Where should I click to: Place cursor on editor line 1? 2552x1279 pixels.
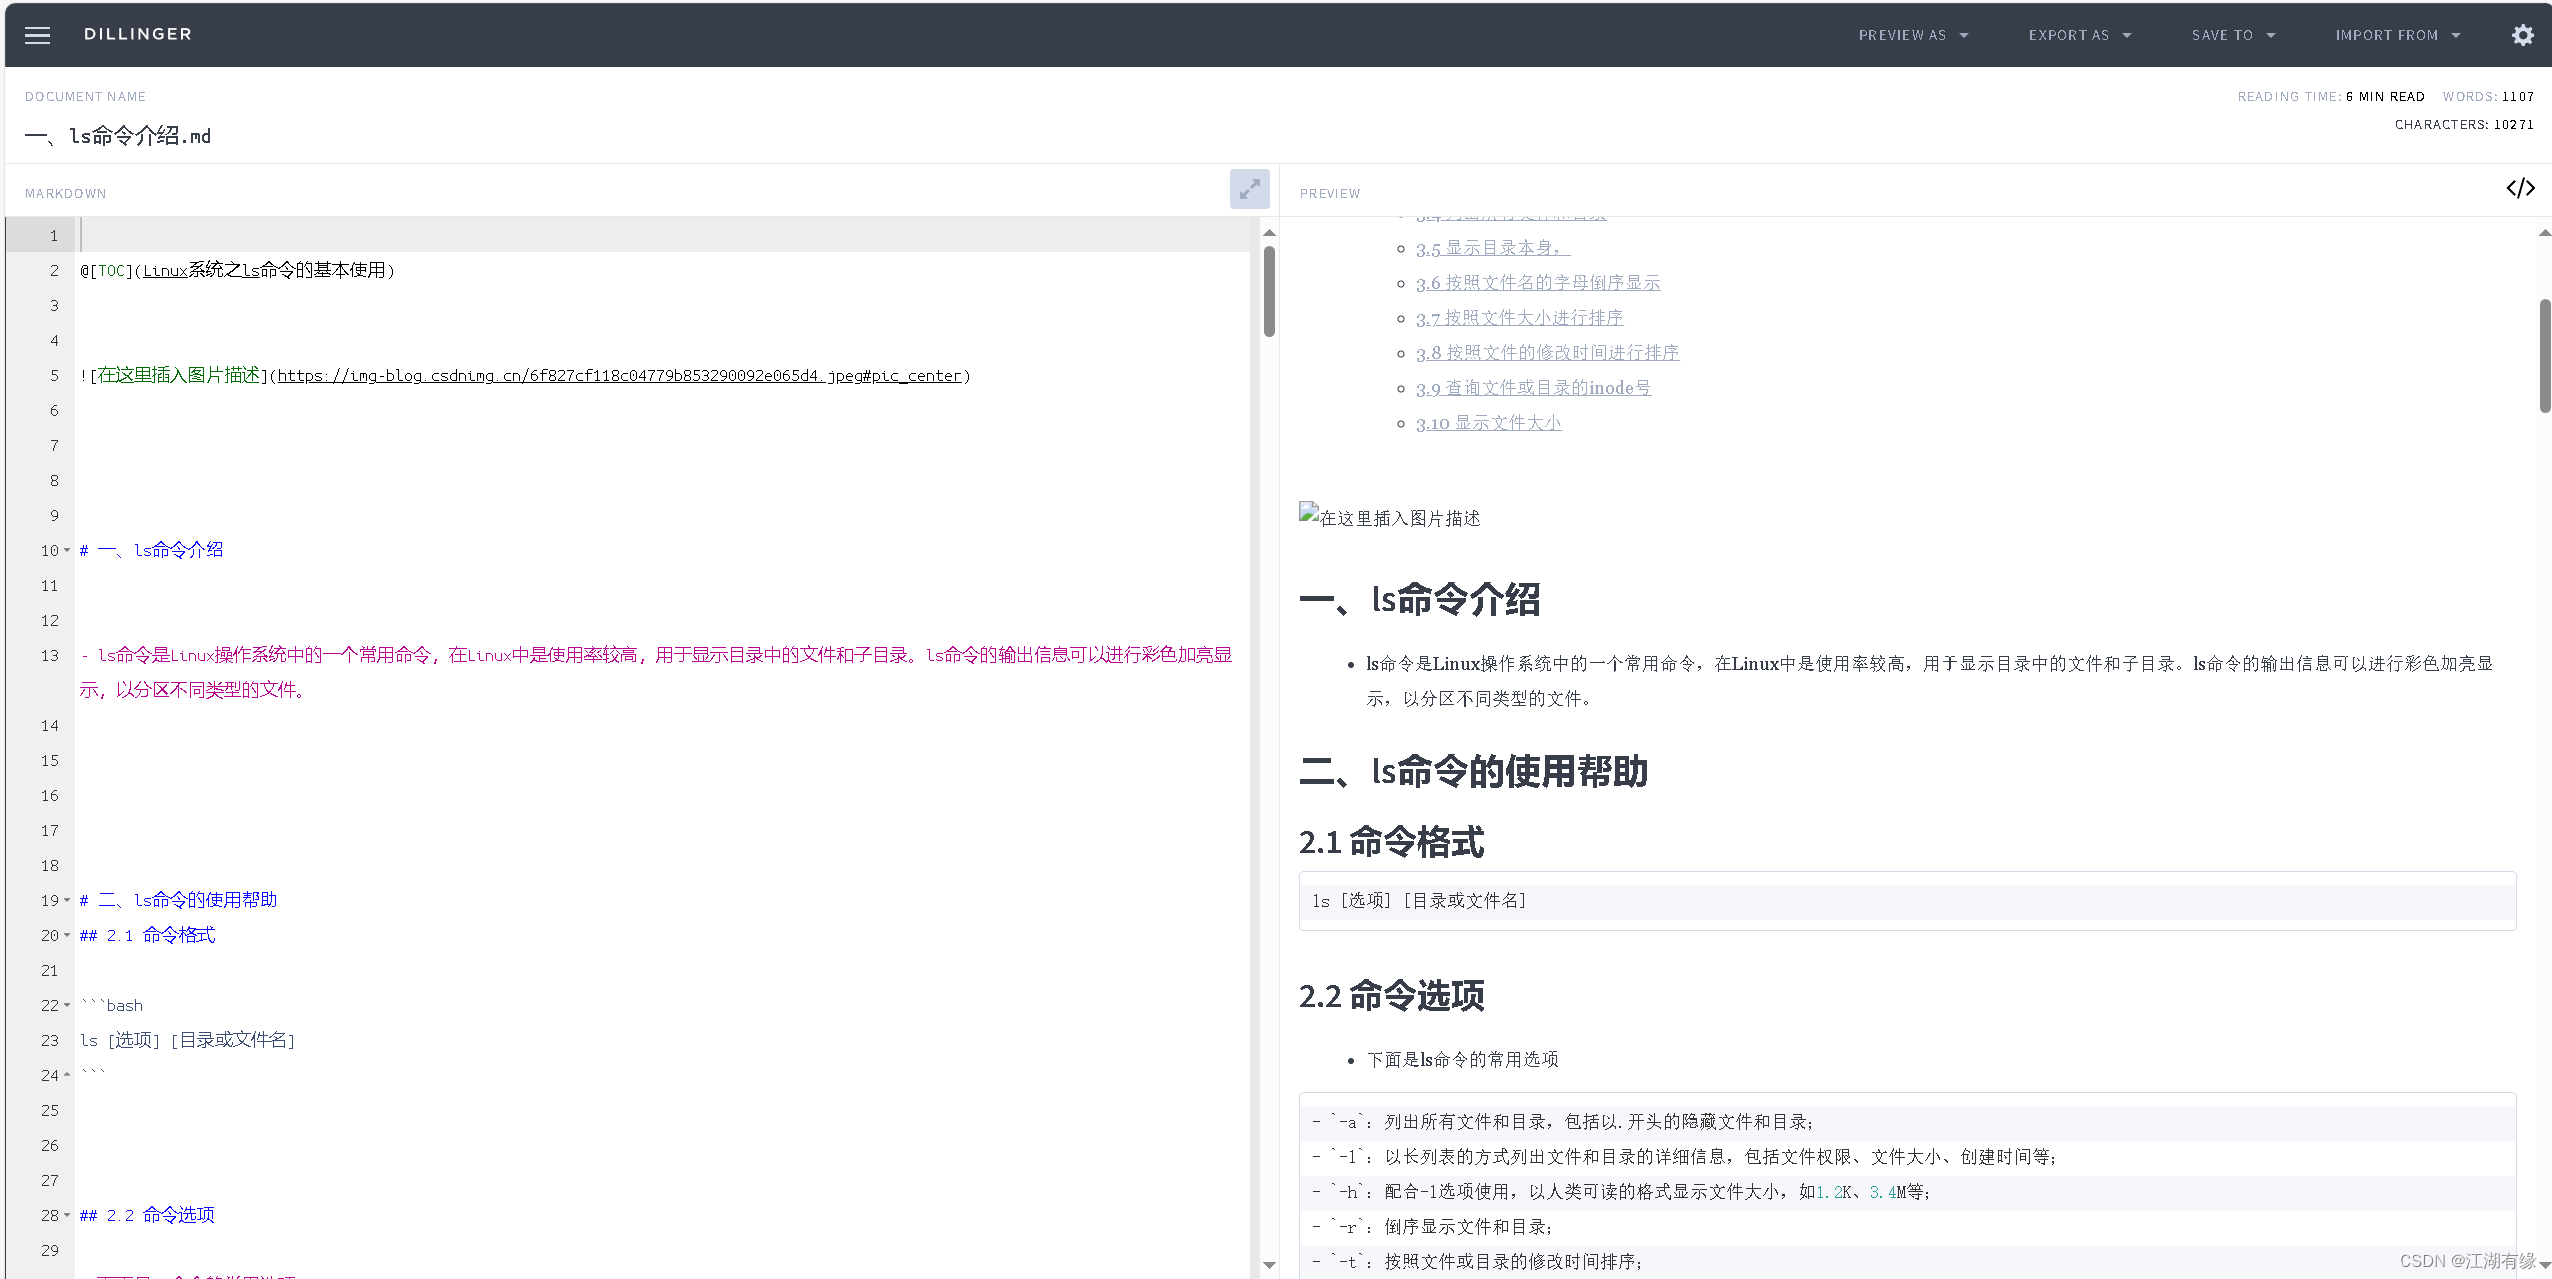click(x=664, y=236)
